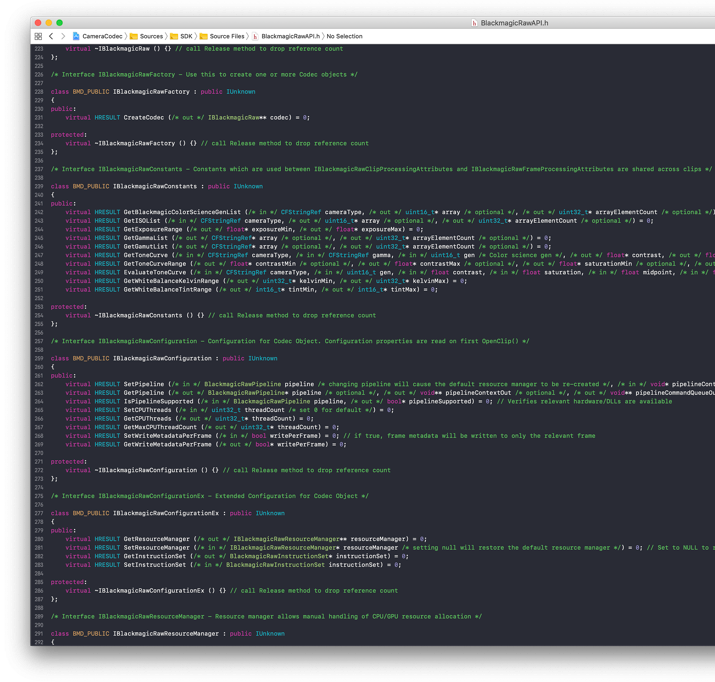715x682 pixels.
Task: Close the window with the red button
Action: click(x=38, y=23)
